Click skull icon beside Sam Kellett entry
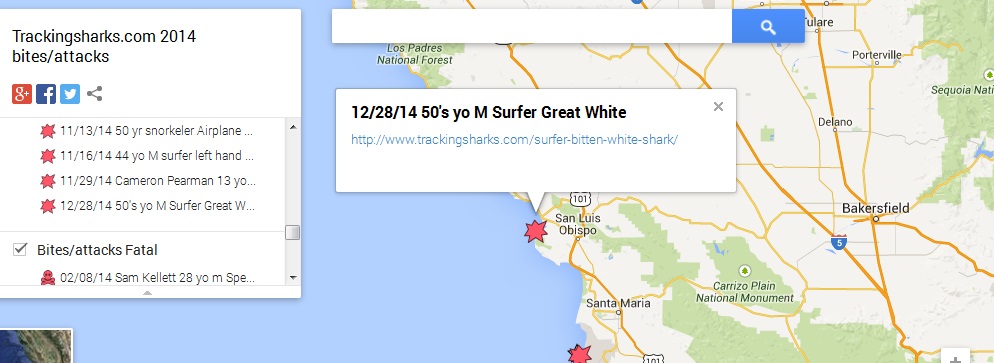Image resolution: width=994 pixels, height=363 pixels. [48, 277]
